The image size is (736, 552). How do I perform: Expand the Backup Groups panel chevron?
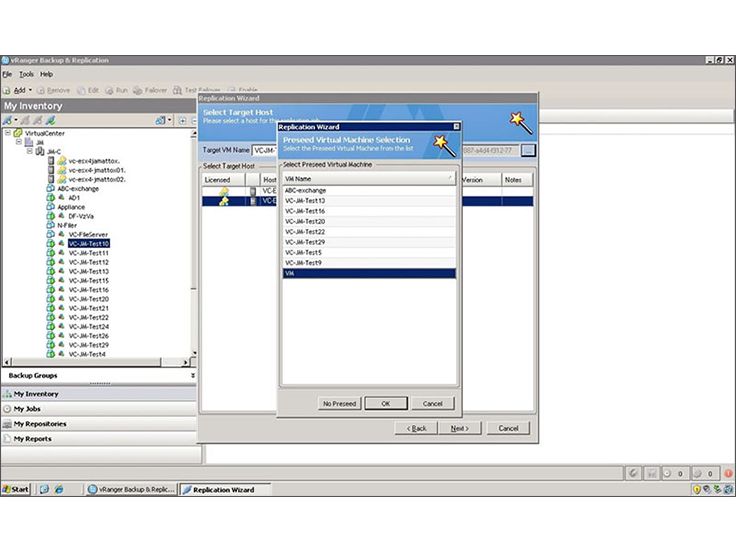(x=192, y=376)
